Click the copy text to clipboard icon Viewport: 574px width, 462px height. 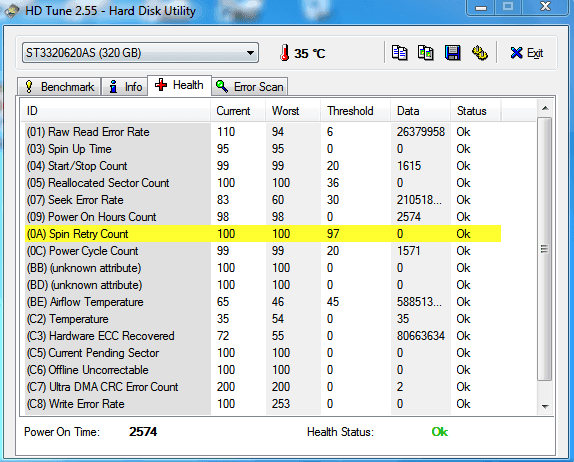pos(399,53)
